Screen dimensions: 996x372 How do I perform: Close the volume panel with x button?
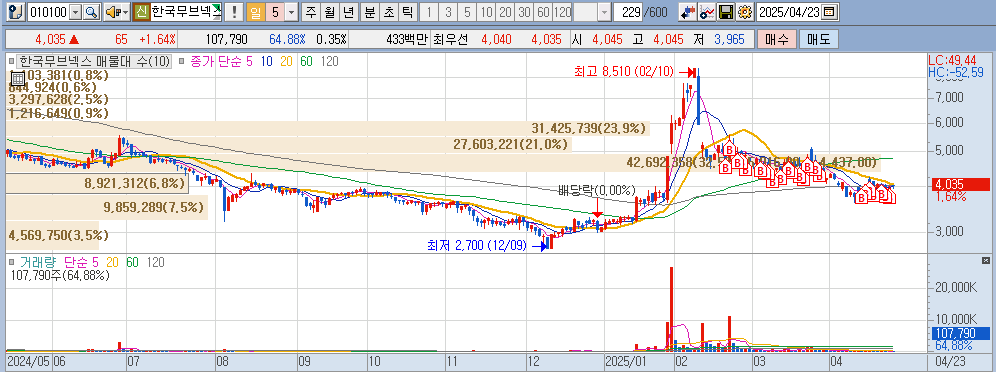click(x=985, y=260)
